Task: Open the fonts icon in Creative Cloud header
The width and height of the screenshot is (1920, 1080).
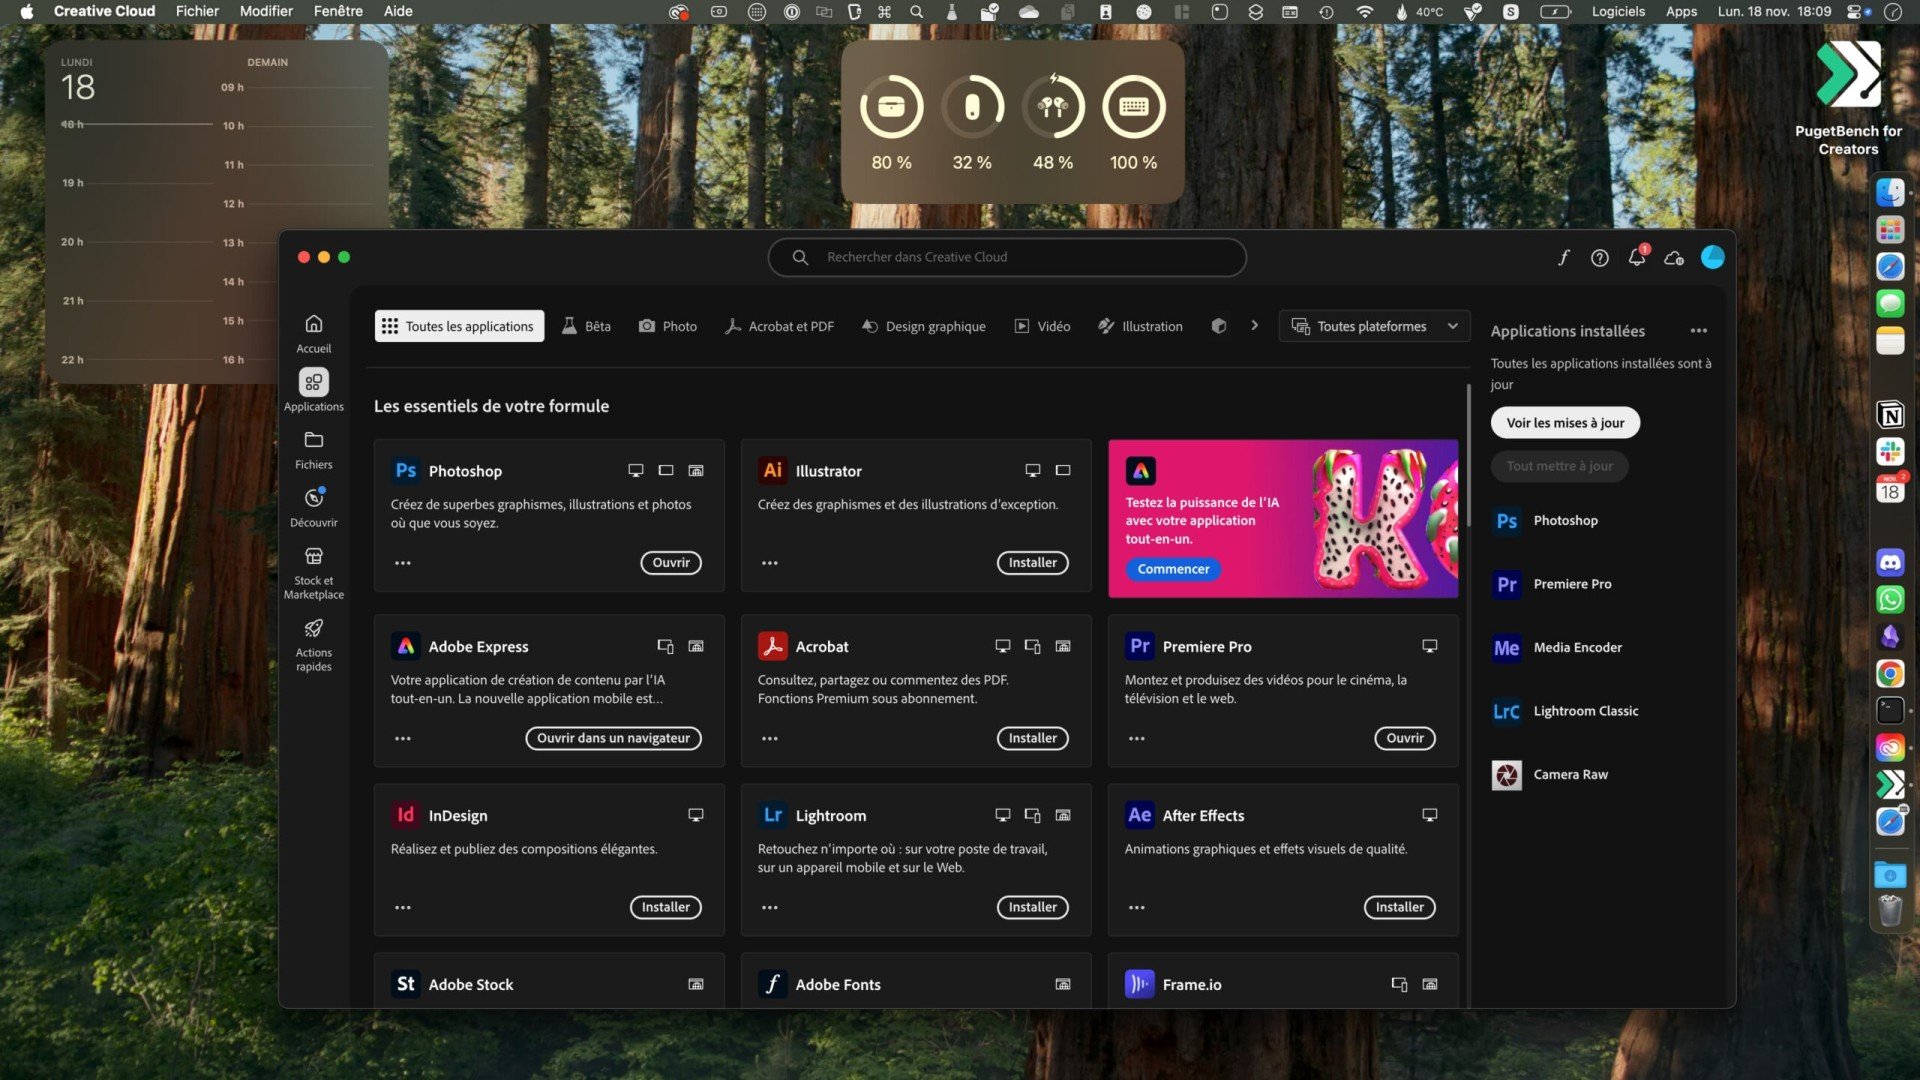Action: [1564, 257]
